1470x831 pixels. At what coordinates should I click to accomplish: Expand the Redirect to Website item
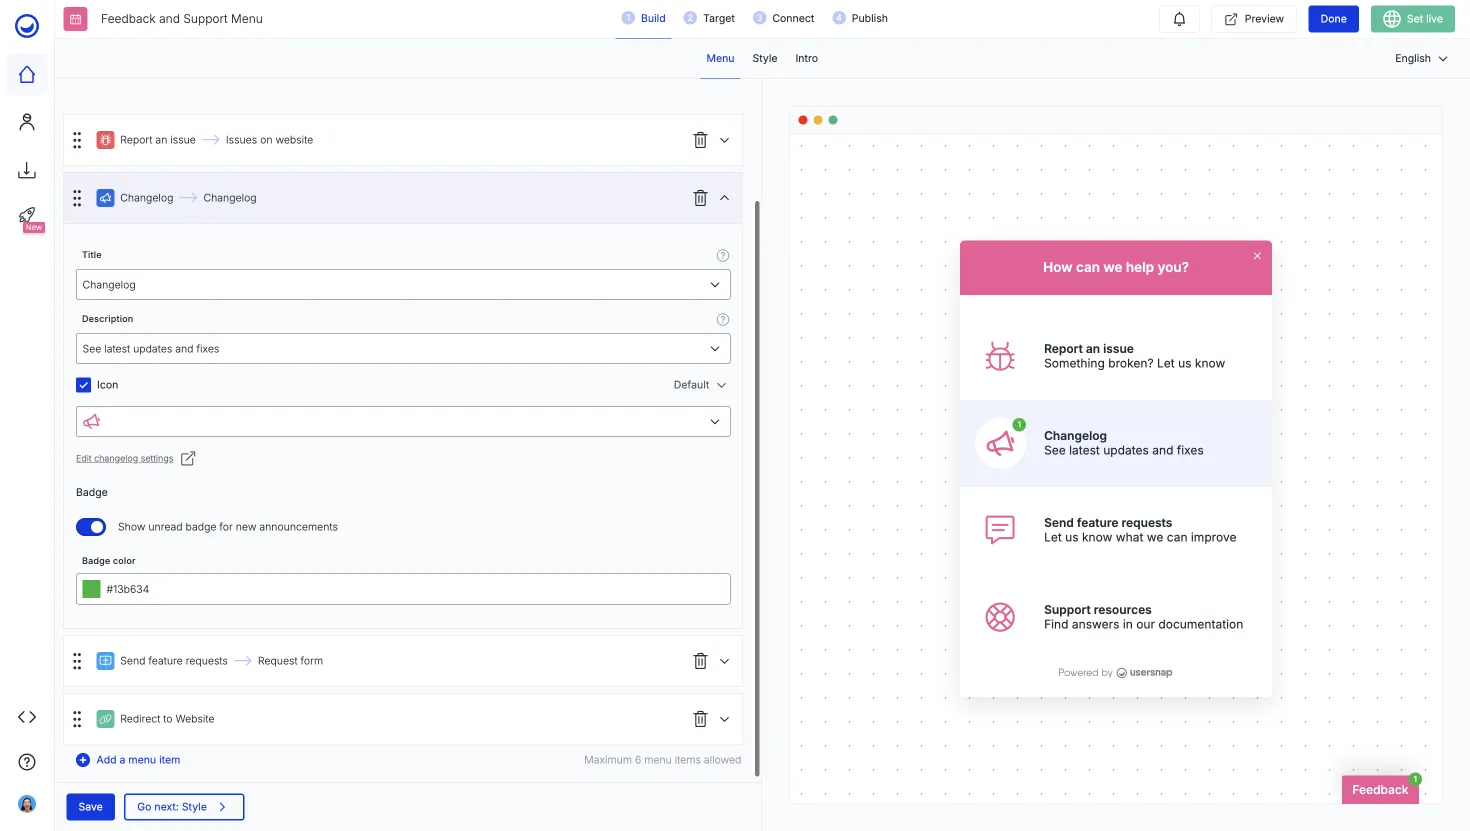[x=724, y=718]
